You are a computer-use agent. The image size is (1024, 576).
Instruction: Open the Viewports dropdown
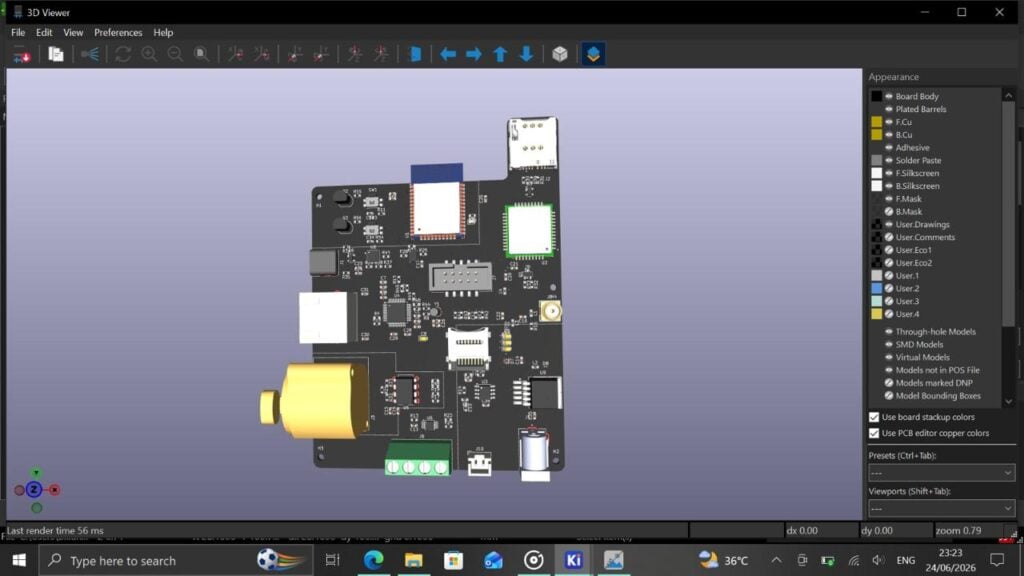tap(941, 508)
